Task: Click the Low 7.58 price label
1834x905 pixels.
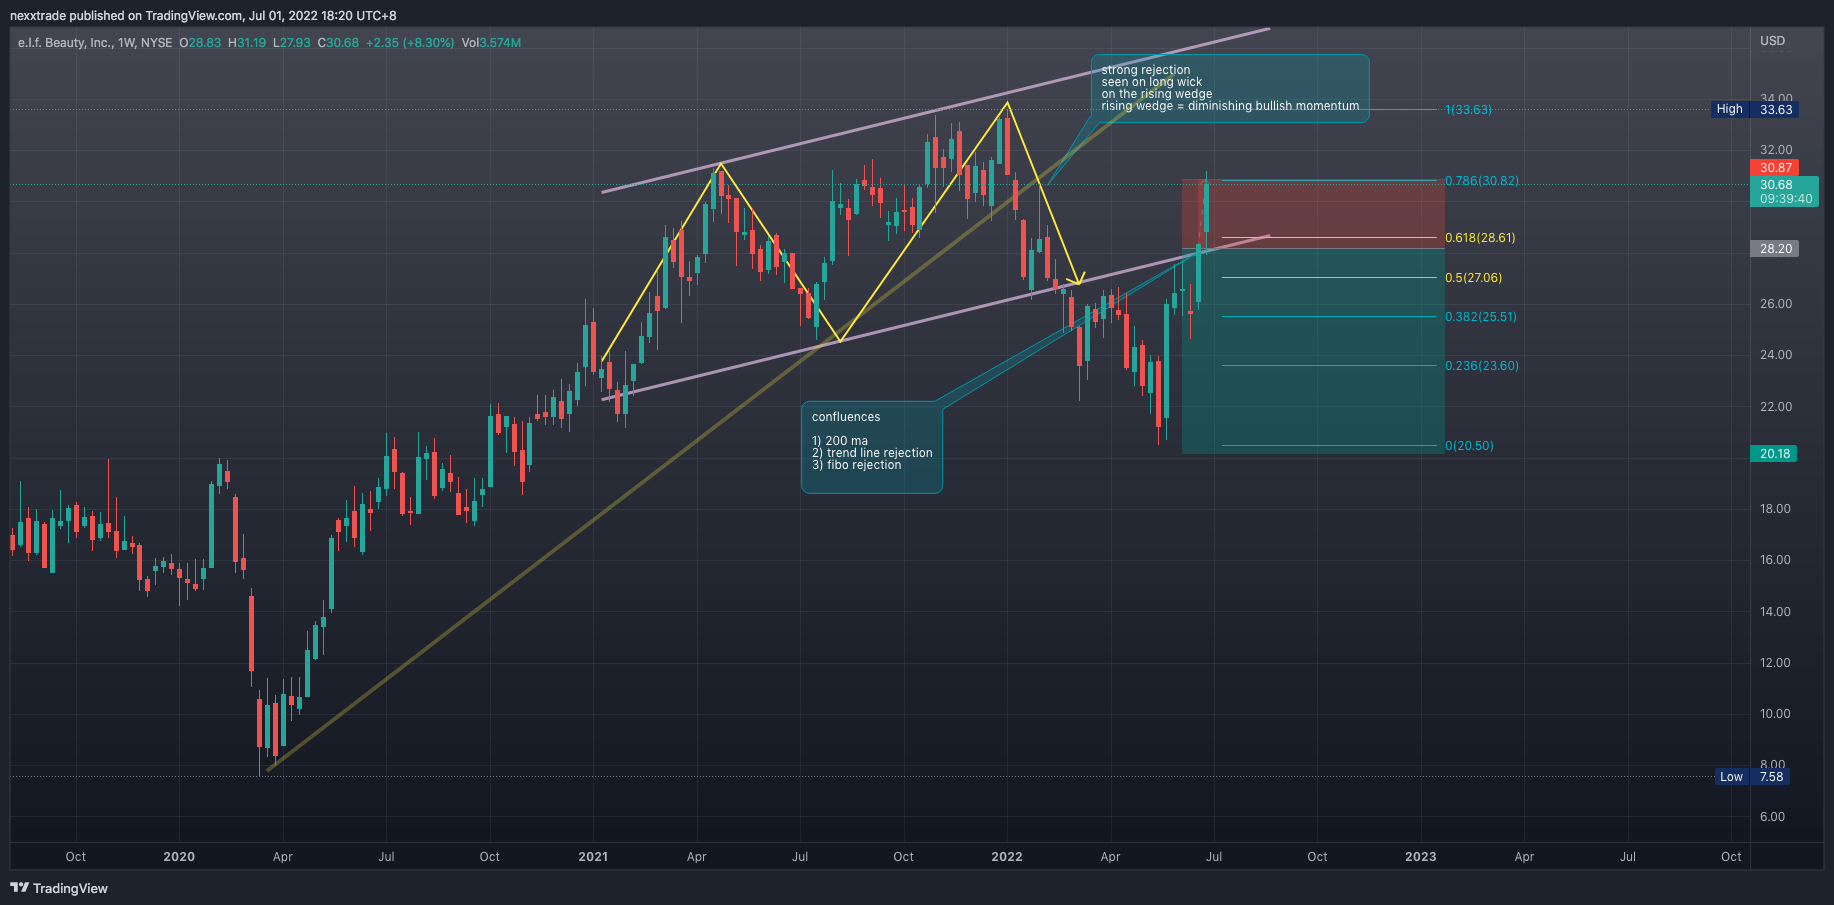Action: tap(1754, 777)
